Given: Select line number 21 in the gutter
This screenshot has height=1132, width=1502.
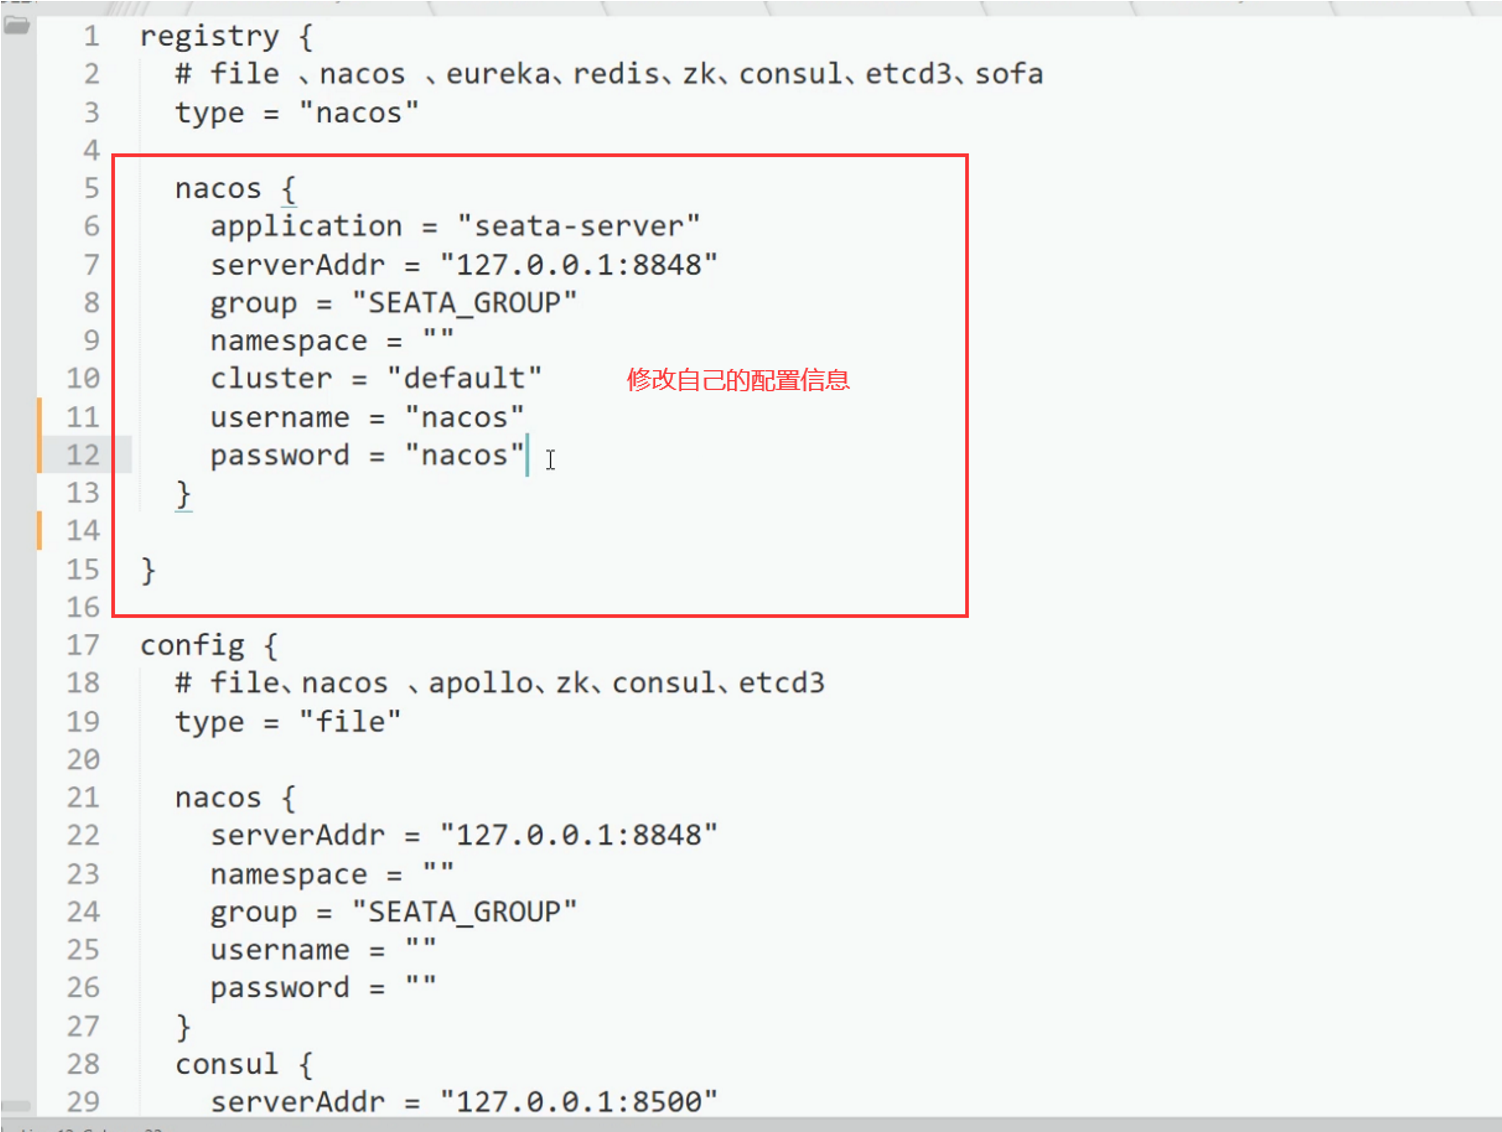Looking at the screenshot, I should tap(83, 798).
